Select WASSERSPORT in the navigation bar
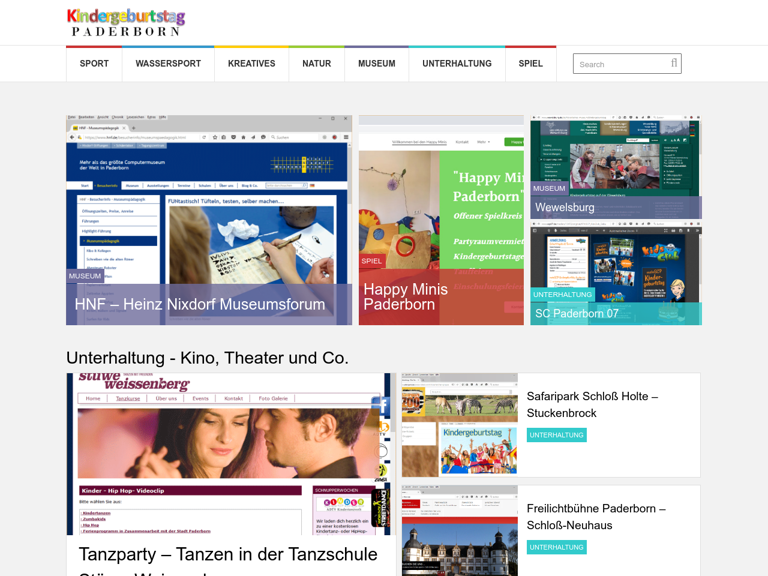 pyautogui.click(x=168, y=64)
